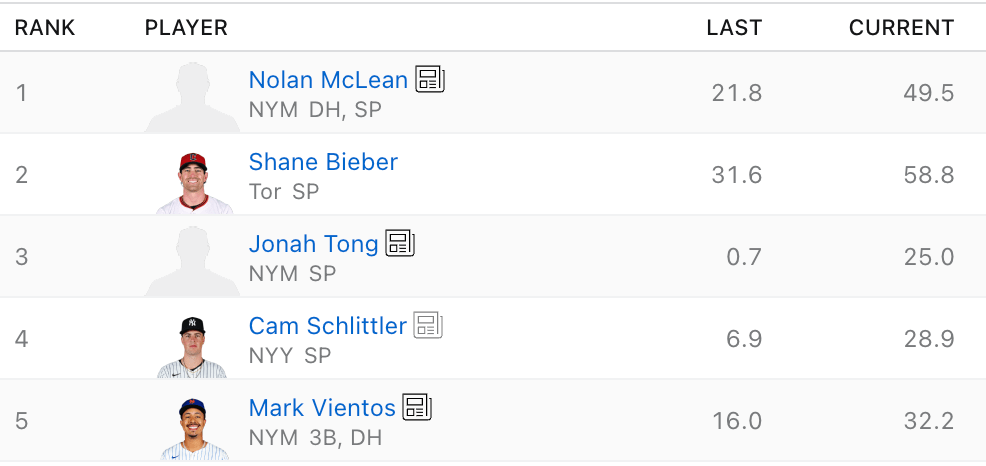Click Jonah Tong's placeholder silhouette image

coord(193,261)
